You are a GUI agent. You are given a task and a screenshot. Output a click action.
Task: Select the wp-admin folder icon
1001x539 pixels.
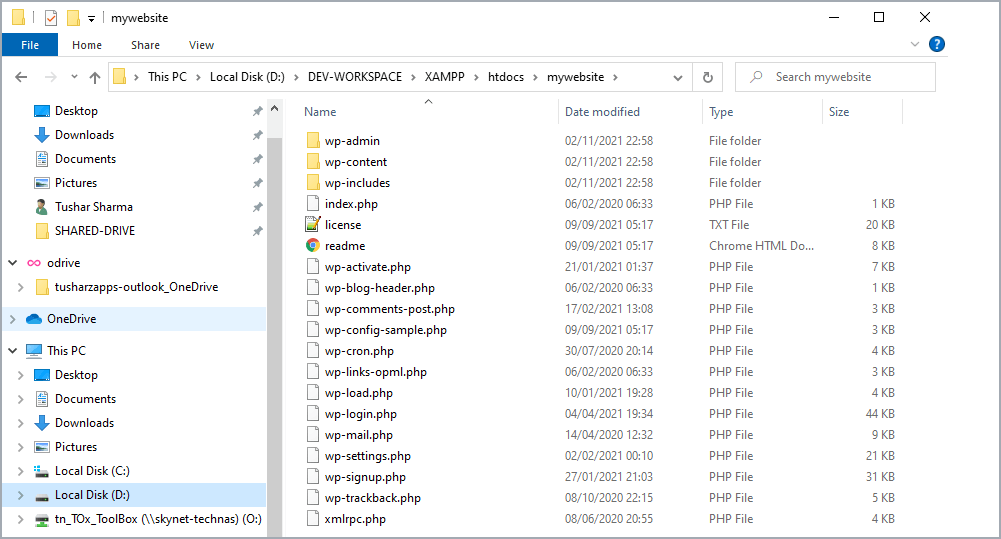click(x=313, y=141)
